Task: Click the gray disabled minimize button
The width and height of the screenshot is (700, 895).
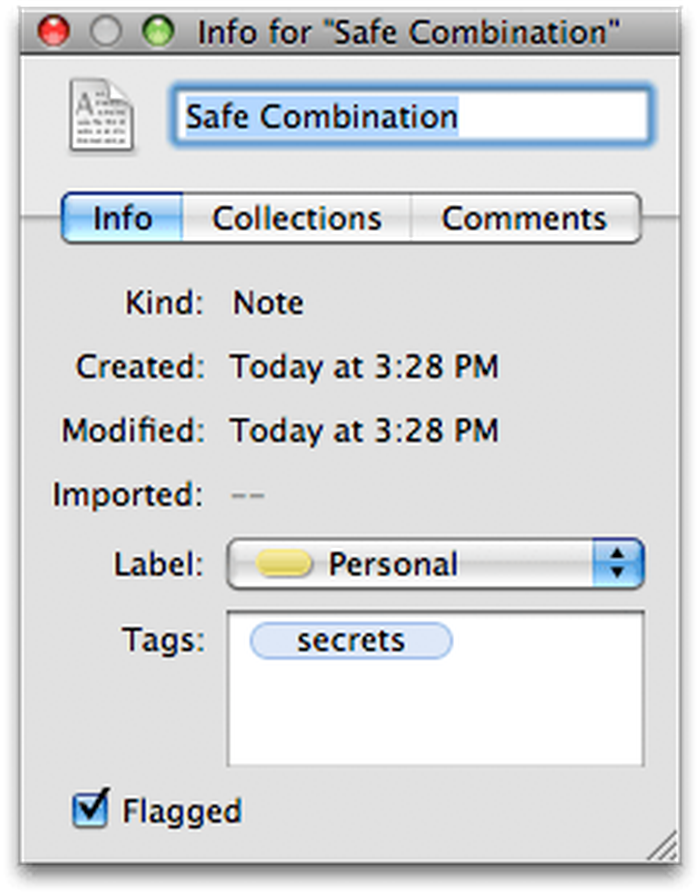Action: coord(106,31)
